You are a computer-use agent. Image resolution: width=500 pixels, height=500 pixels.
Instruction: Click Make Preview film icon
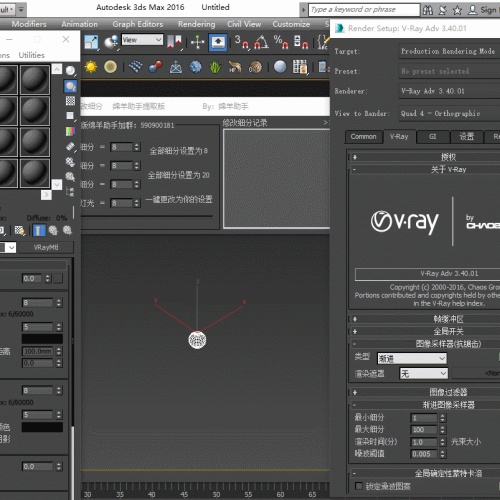70,146
